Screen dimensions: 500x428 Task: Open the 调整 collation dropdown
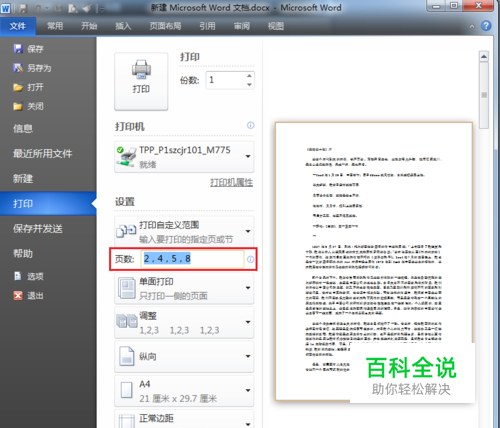pyautogui.click(x=184, y=322)
